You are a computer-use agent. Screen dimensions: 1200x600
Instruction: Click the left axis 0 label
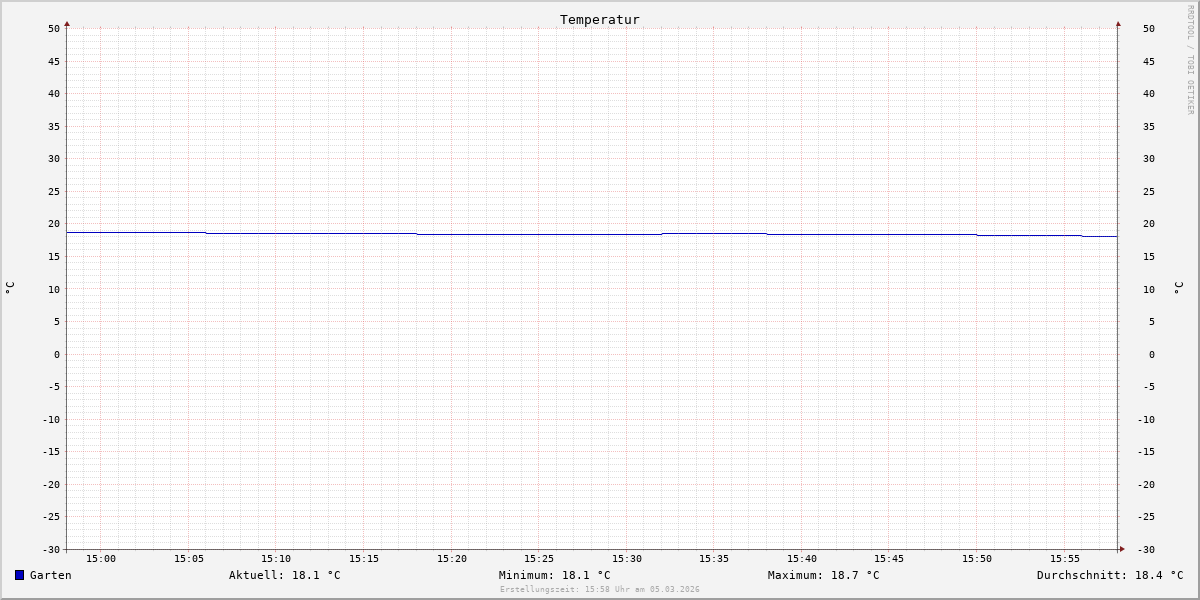[x=57, y=354]
